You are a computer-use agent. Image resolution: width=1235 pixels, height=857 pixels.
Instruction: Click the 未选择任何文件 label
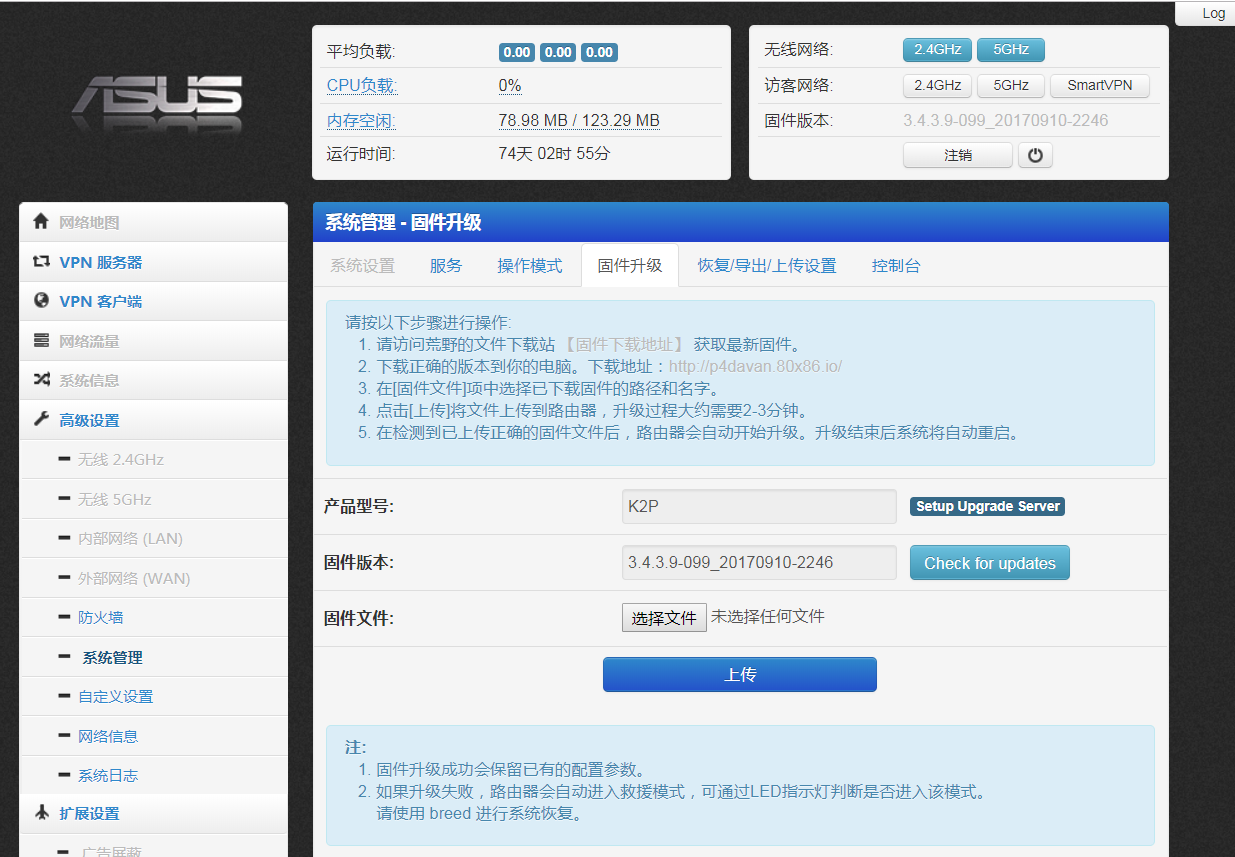pos(768,617)
